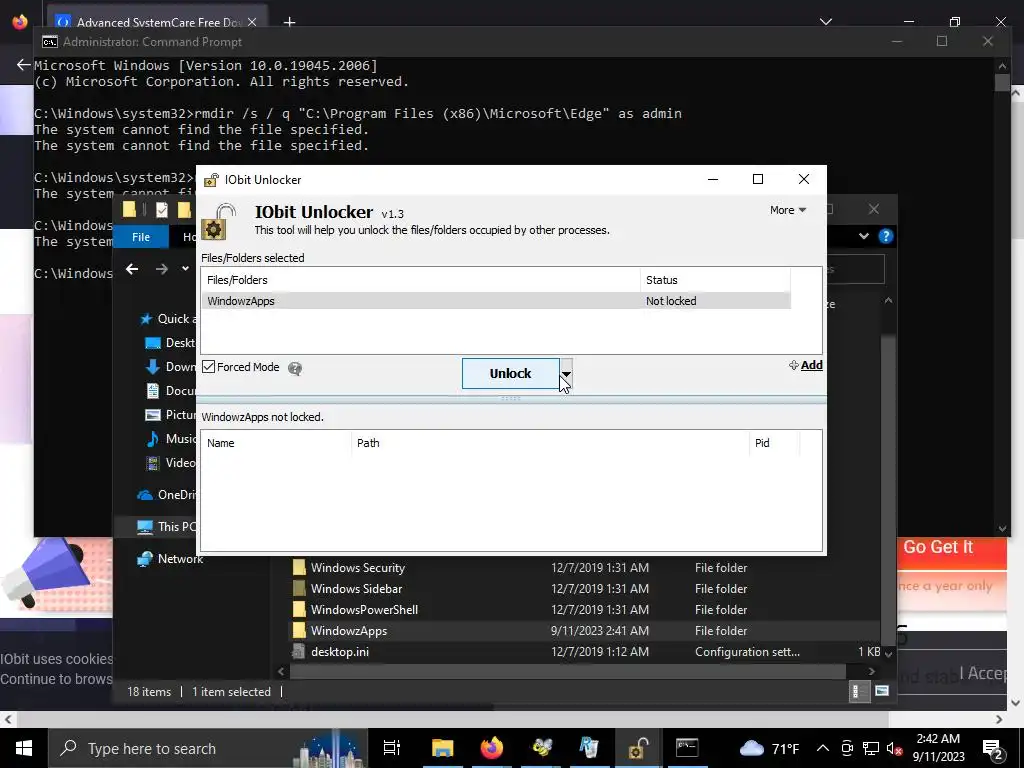Expand the Explorer ribbon chevron
This screenshot has height=768, width=1024.
click(863, 236)
